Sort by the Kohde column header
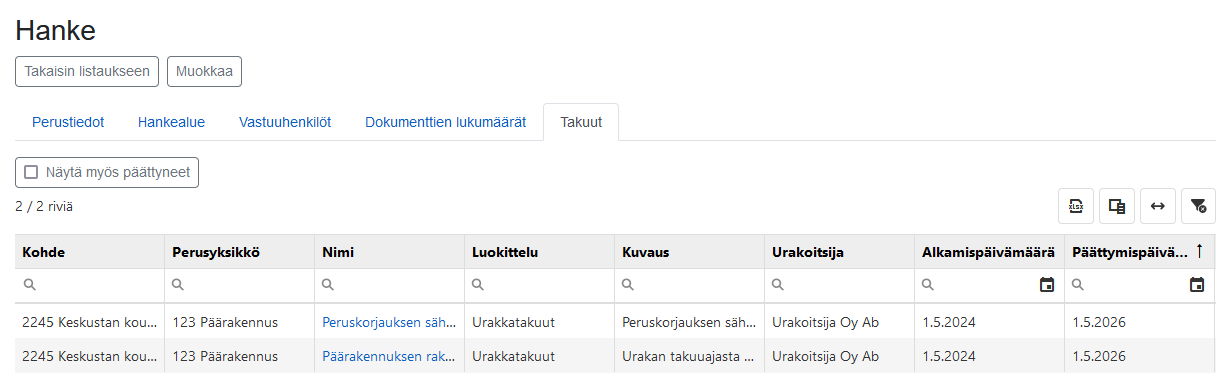 [x=90, y=252]
